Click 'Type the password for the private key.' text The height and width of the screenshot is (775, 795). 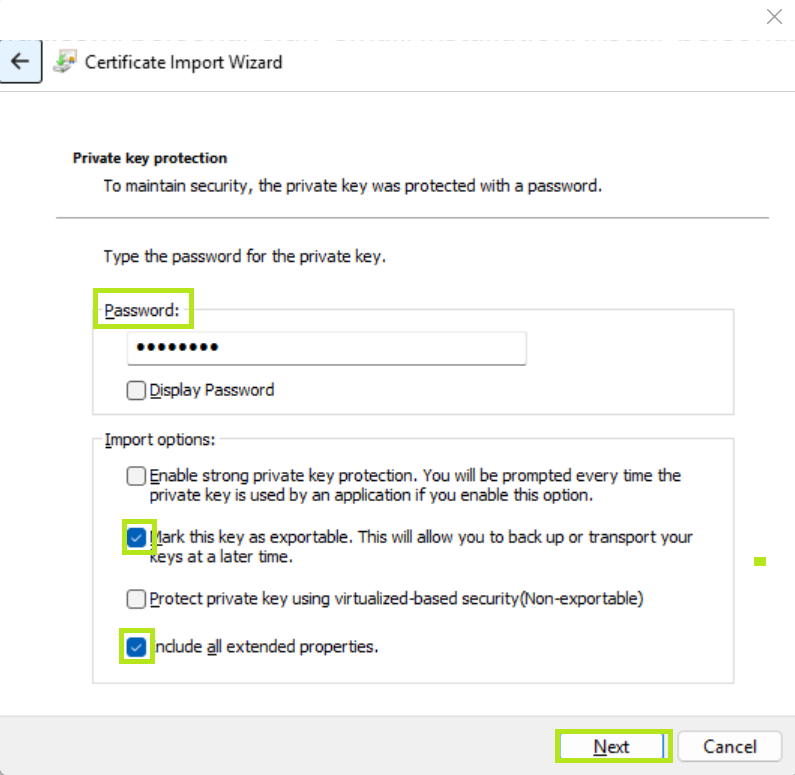tap(245, 256)
